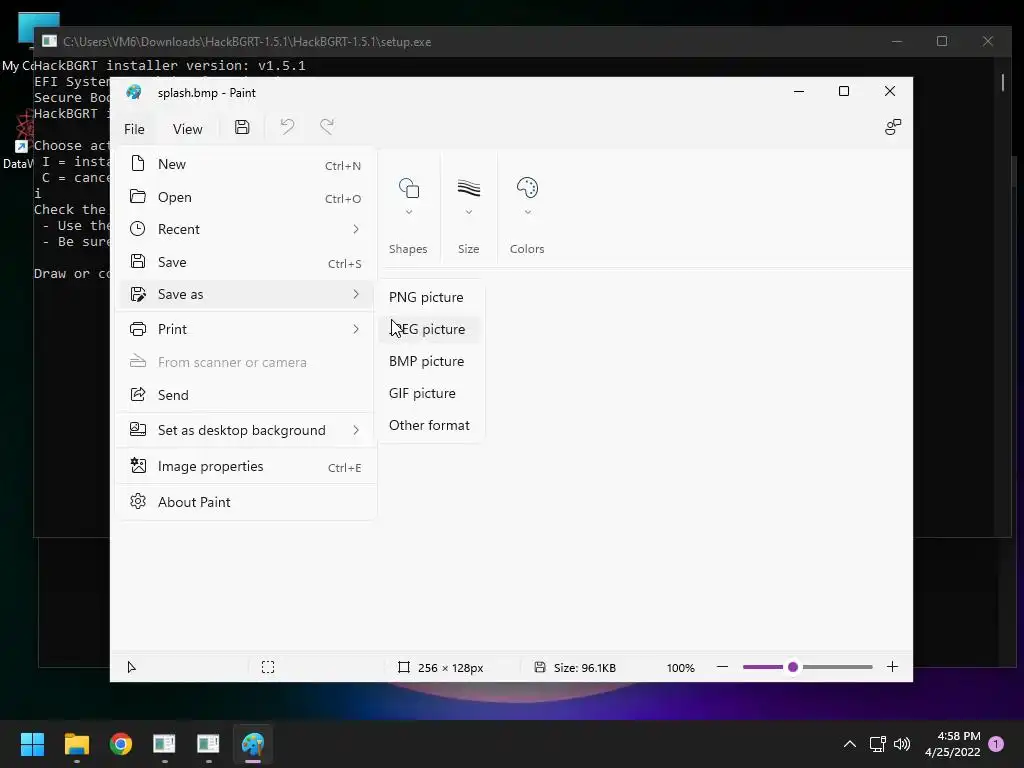This screenshot has width=1024, height=768.
Task: Expand the Save as submenu chevron
Action: coord(356,294)
